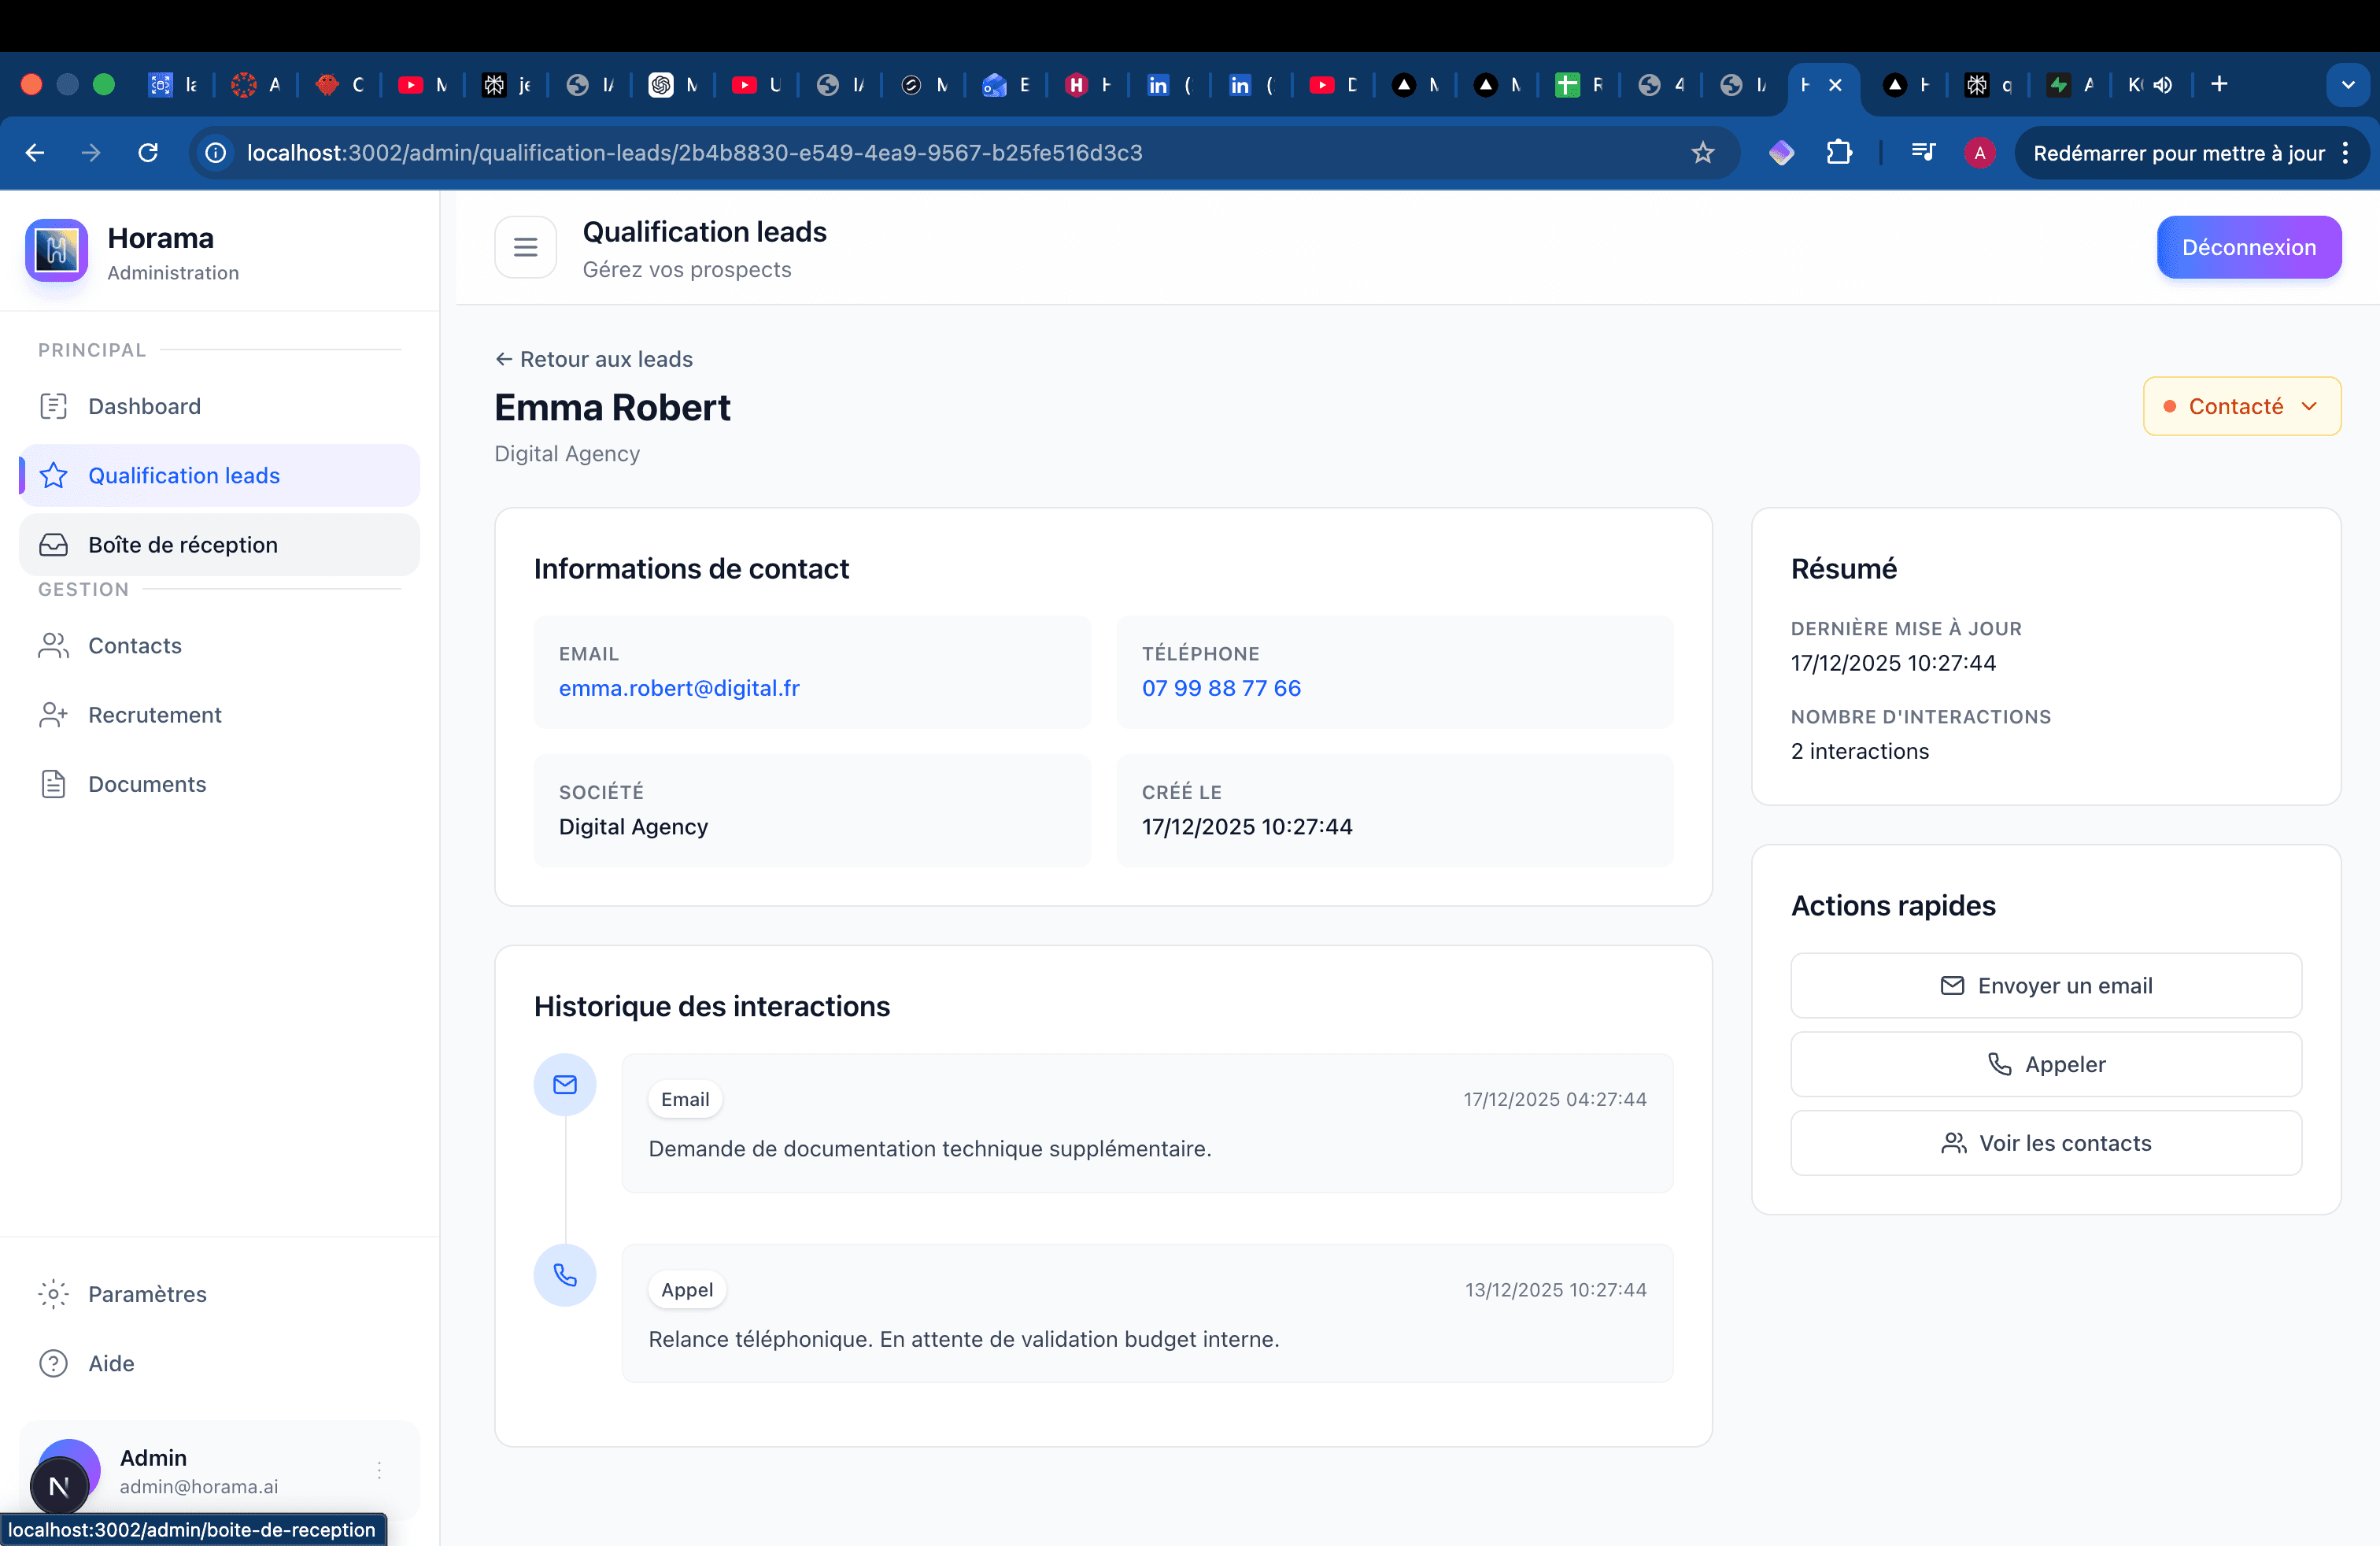Open the Boîte de réception inbox icon
Screen dimensions: 2380x1546
click(x=53, y=544)
